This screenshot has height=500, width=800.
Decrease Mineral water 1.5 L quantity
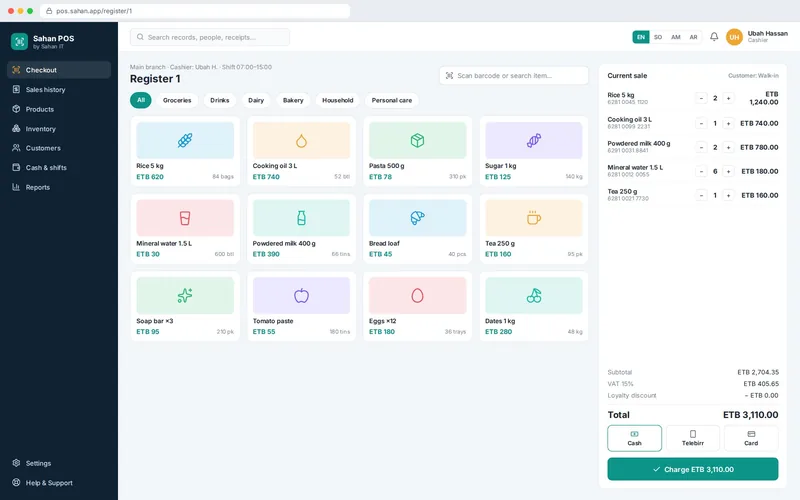701,171
